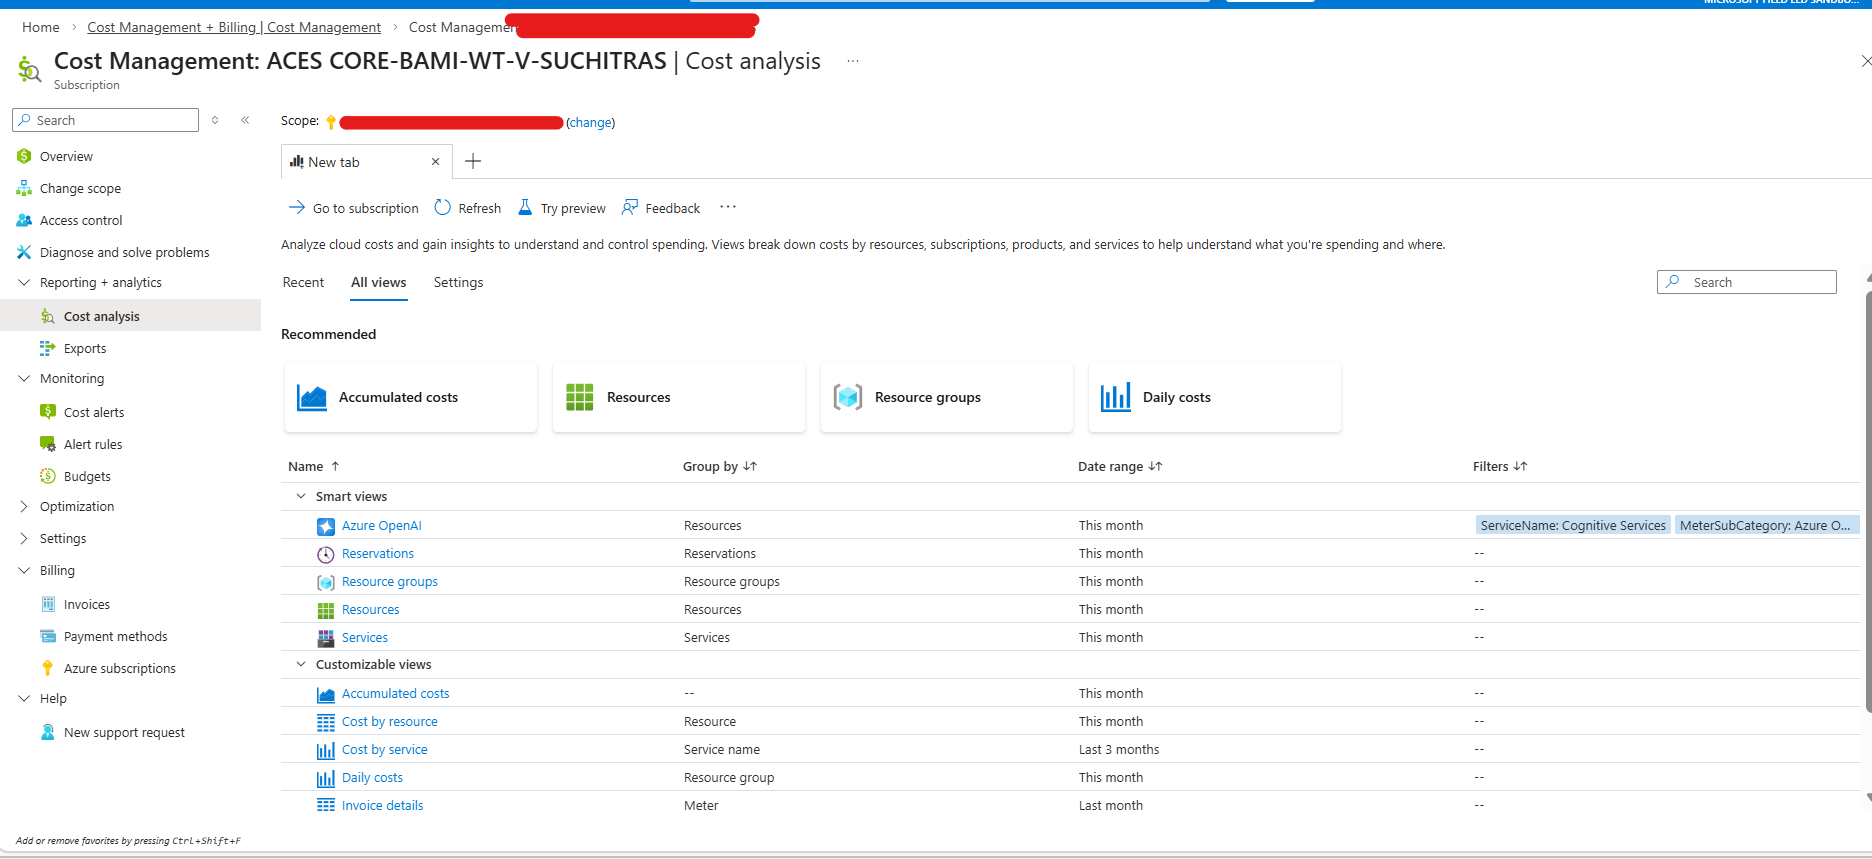Image resolution: width=1872 pixels, height=859 pixels.
Task: Sort by Group by column
Action: [720, 466]
